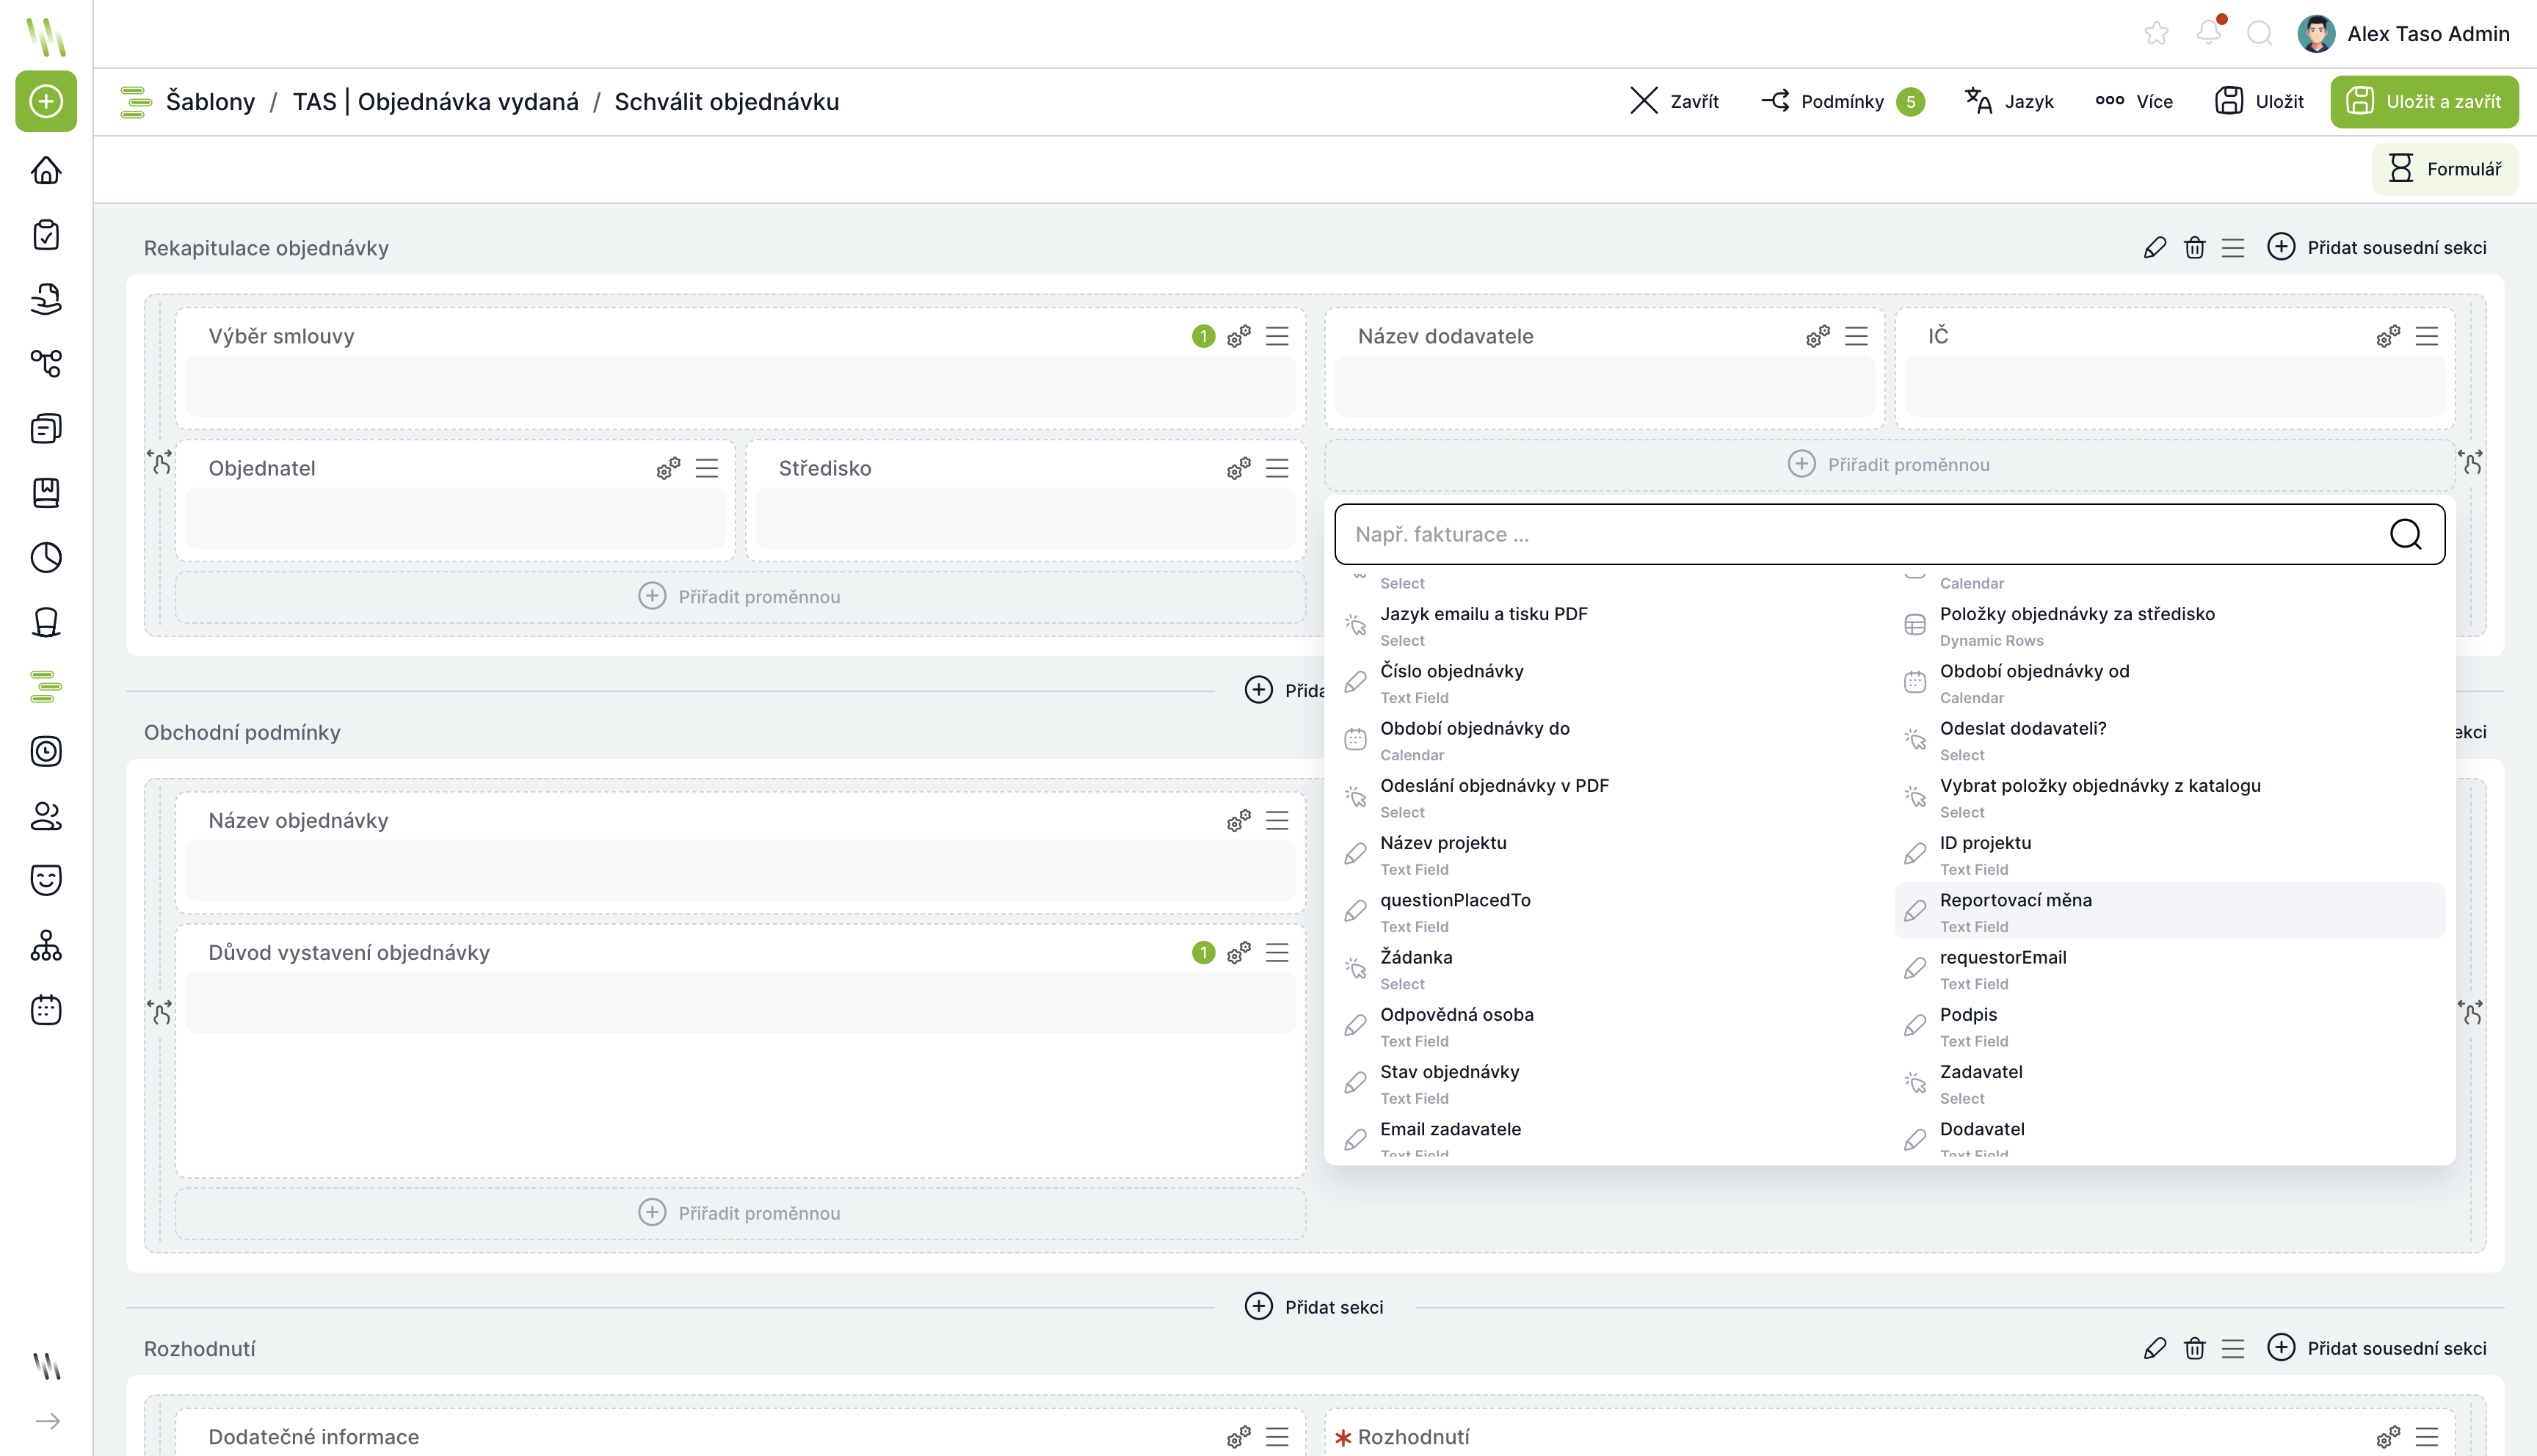This screenshot has height=1456, width=2537.
Task: Click the favorite star icon
Action: (x=2156, y=33)
